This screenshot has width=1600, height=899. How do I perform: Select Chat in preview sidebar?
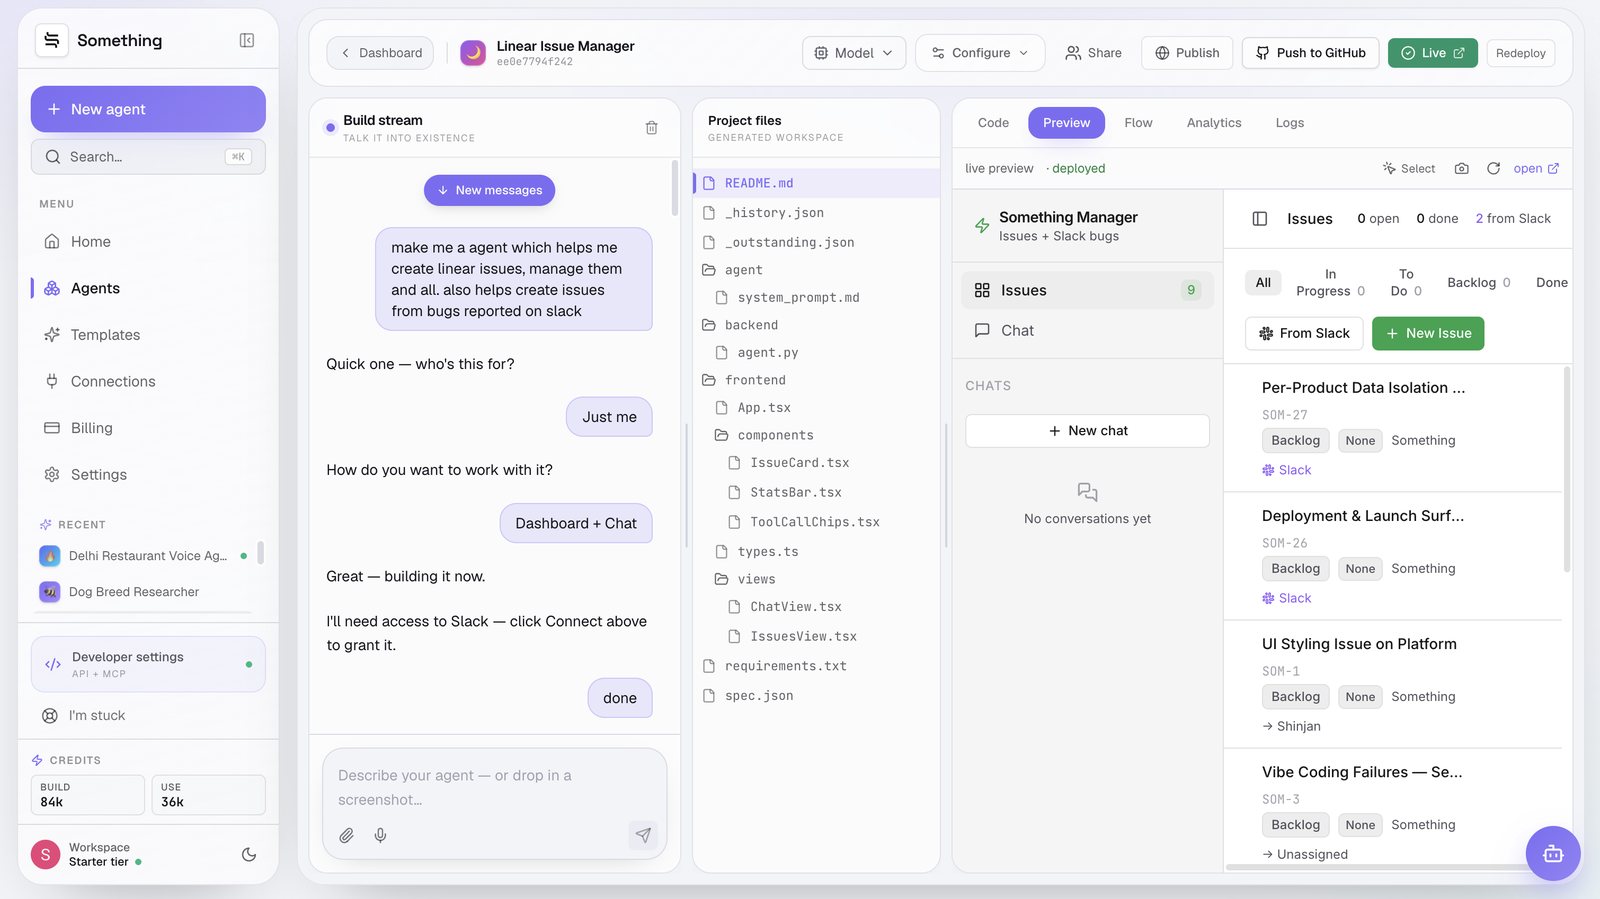click(x=1087, y=331)
